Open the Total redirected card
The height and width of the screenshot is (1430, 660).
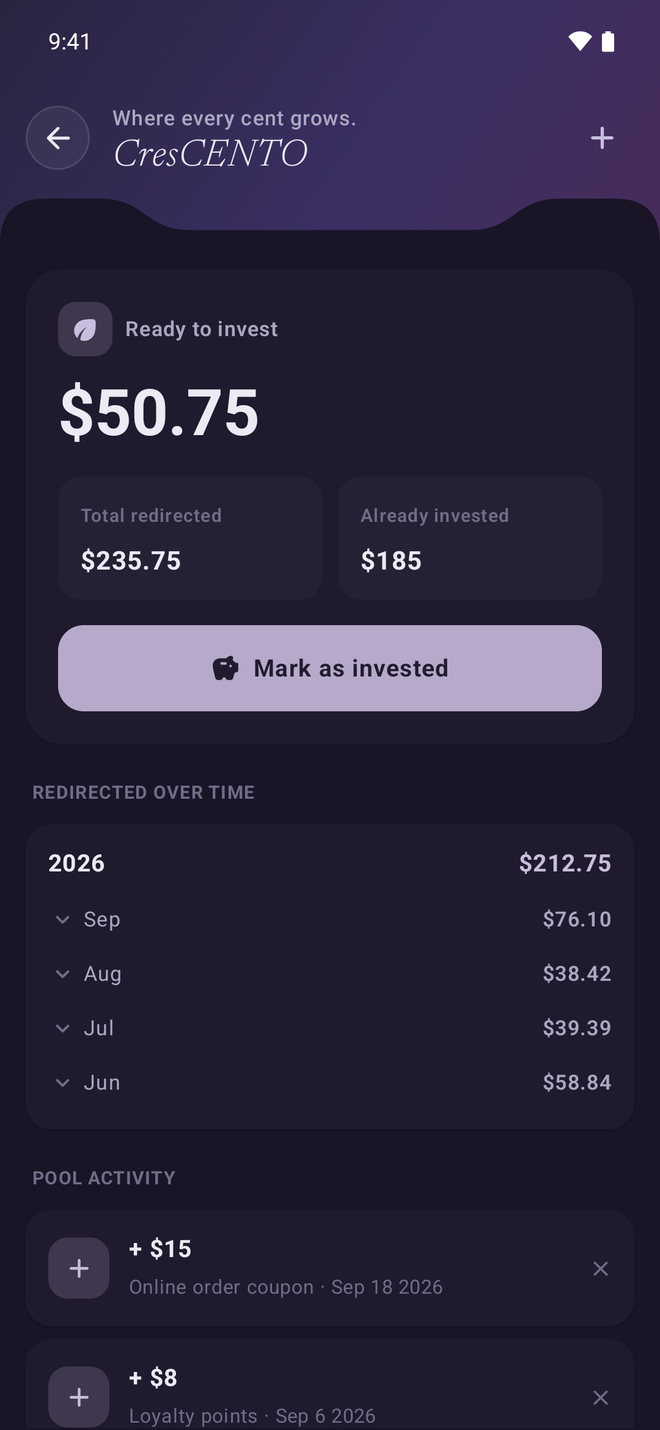coord(190,538)
